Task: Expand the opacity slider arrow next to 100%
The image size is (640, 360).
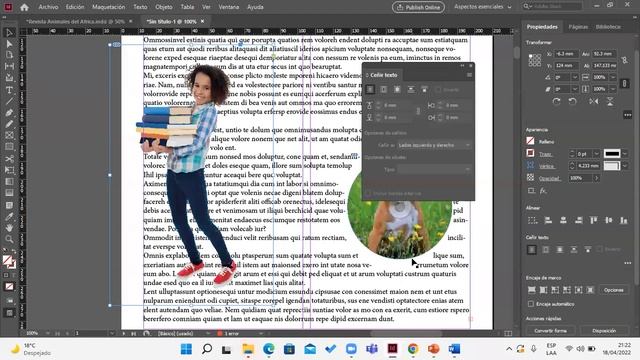Action: pyautogui.click(x=596, y=178)
